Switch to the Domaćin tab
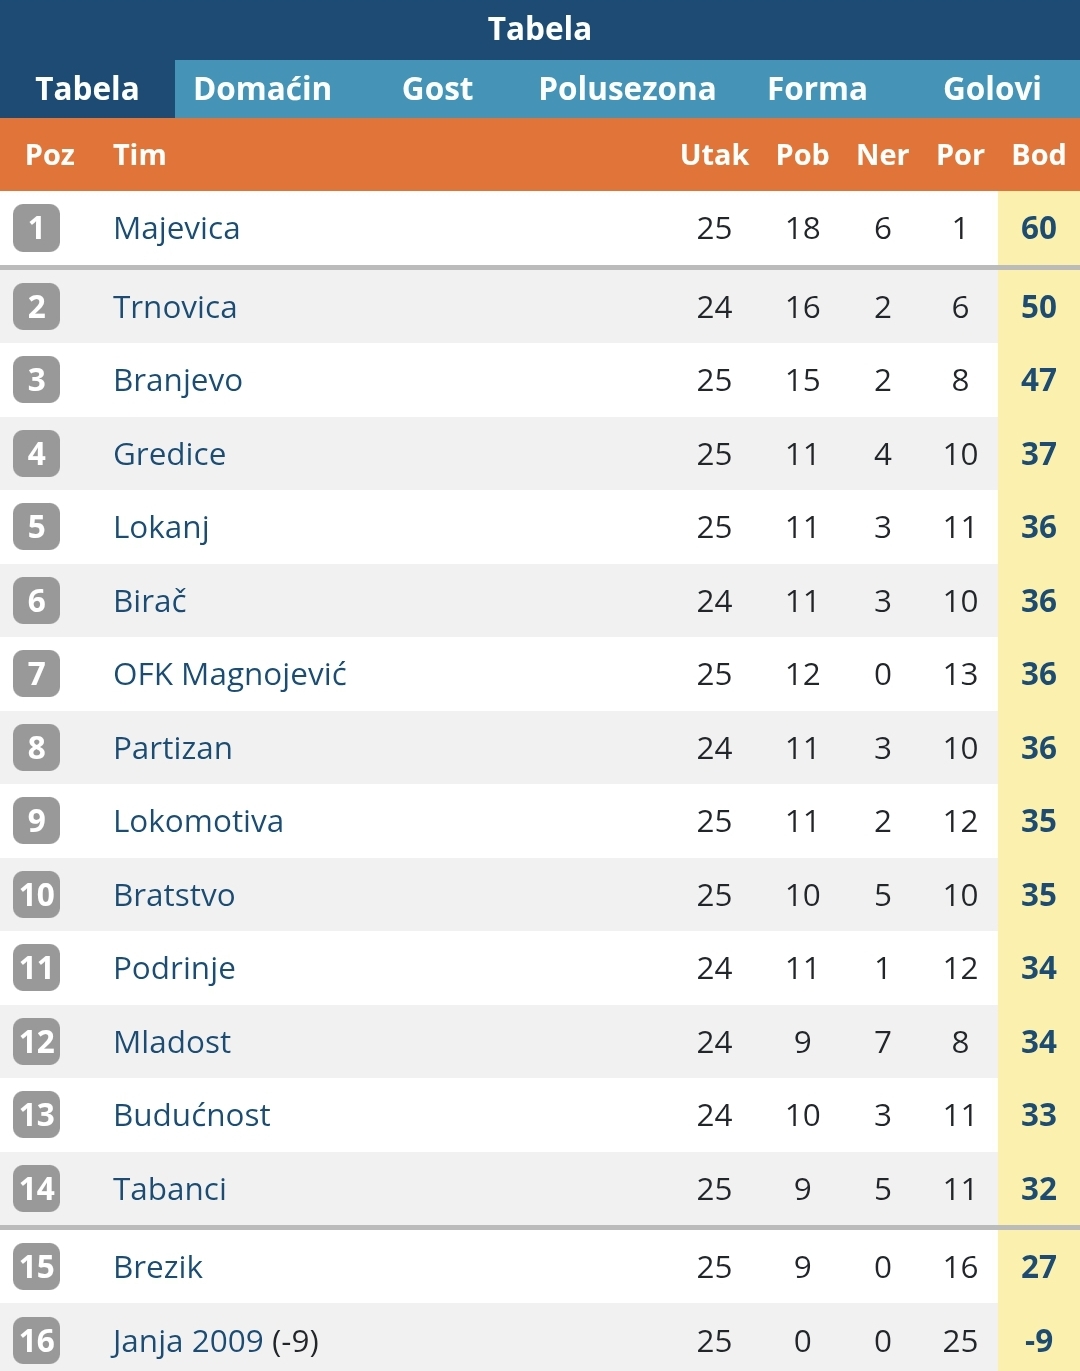This screenshot has height=1371, width=1080. pyautogui.click(x=262, y=89)
